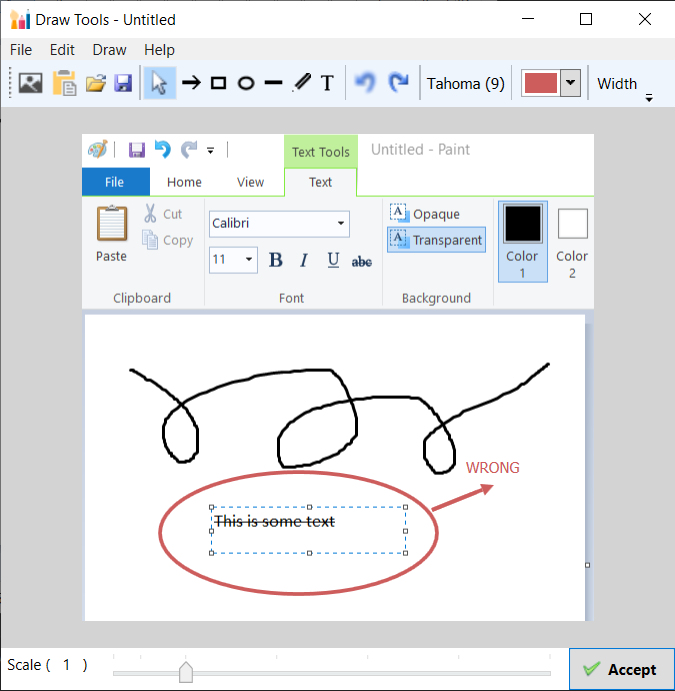This screenshot has width=675, height=691.
Task: Click the Scale slider handle
Action: coord(185,671)
